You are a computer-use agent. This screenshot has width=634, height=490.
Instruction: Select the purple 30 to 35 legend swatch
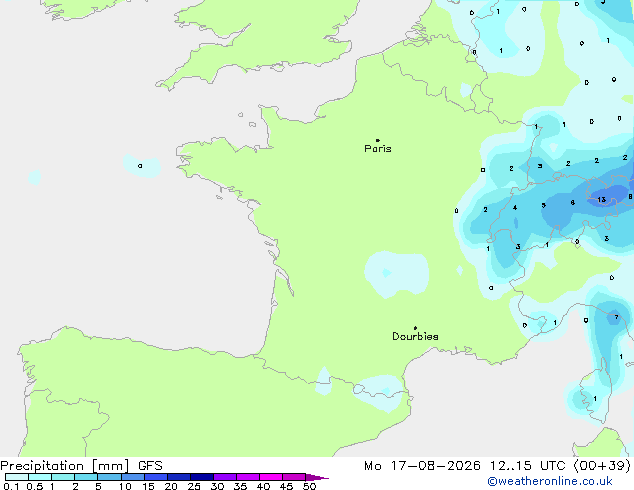225,477
